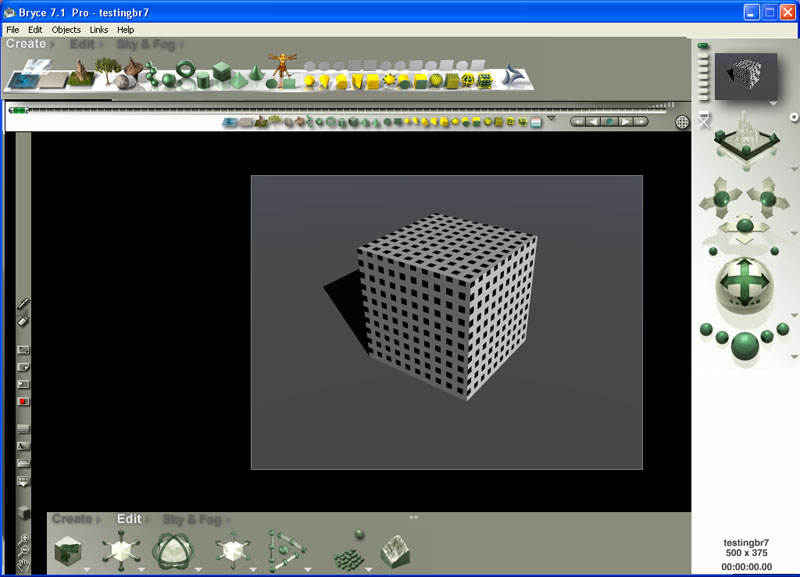Open the Materials Lab from the Edit palette

67,548
